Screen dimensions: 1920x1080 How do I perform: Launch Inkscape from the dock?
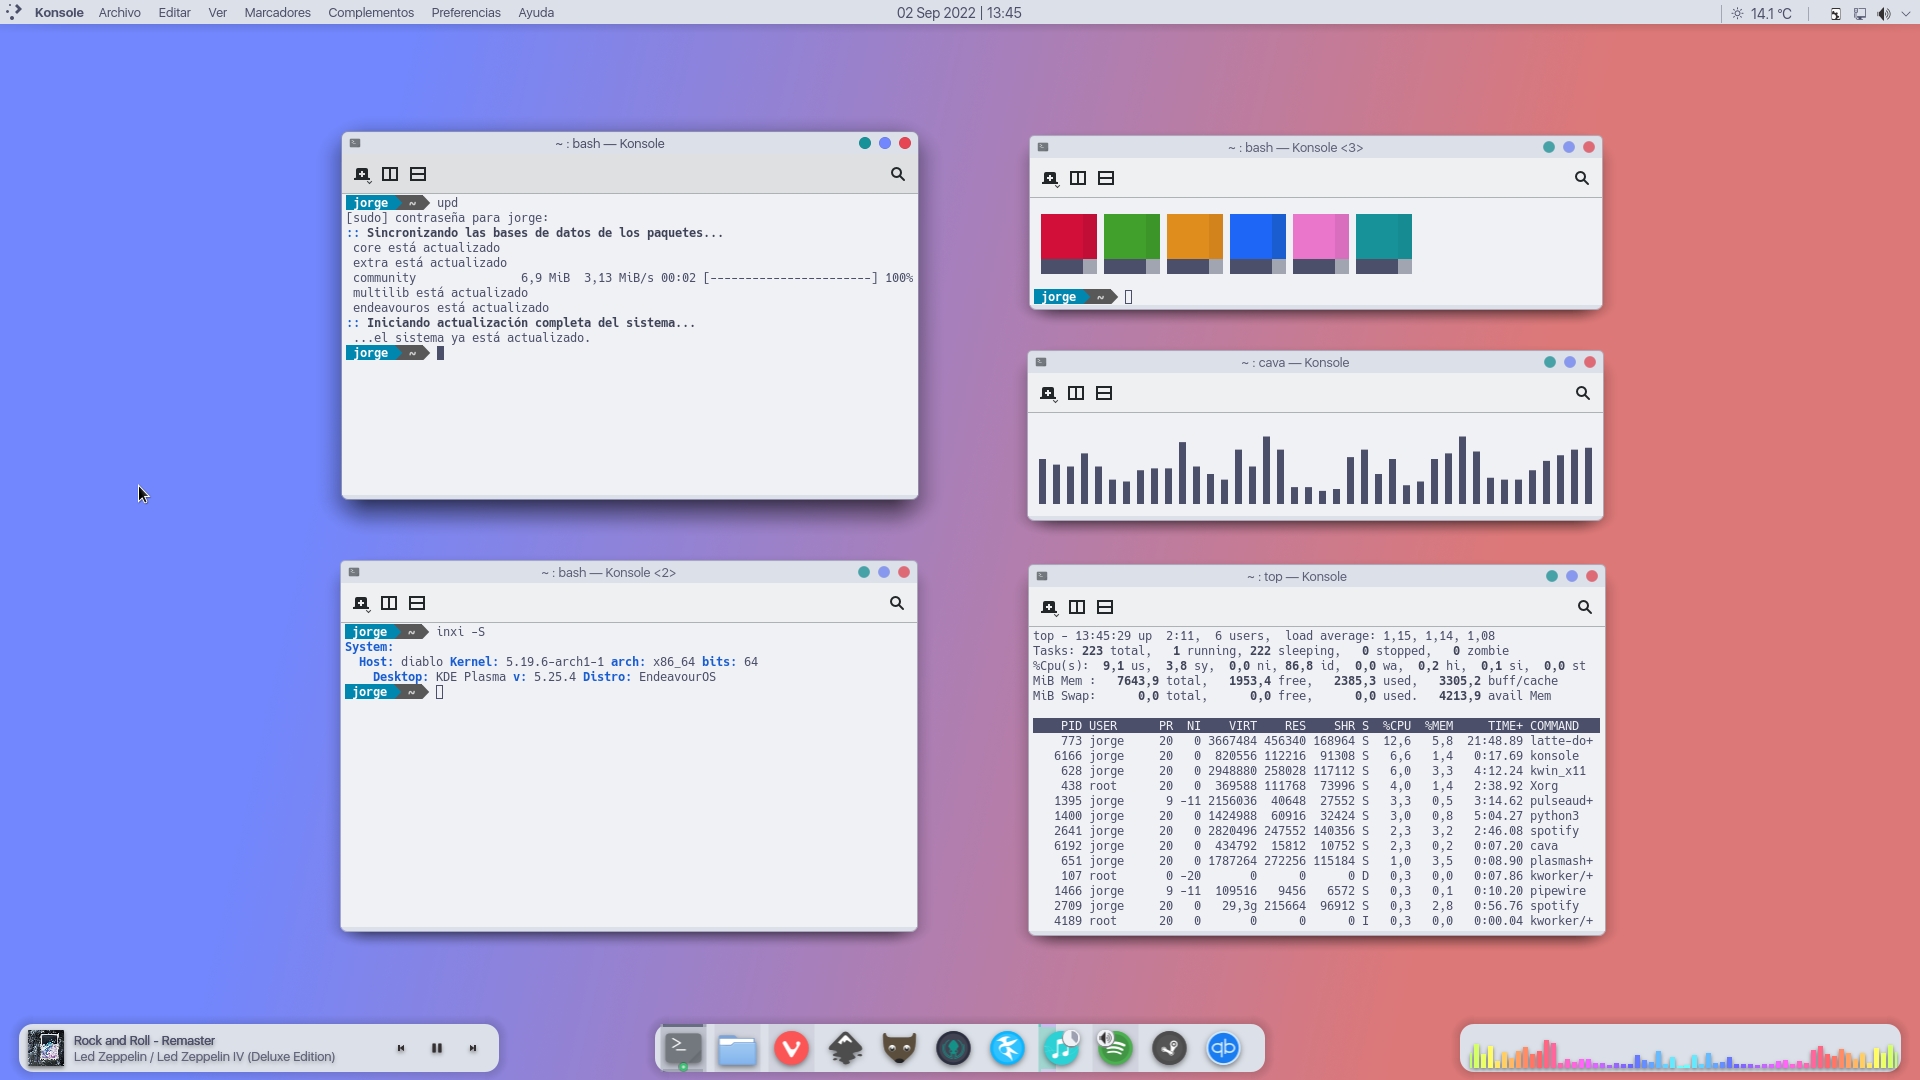point(845,1048)
